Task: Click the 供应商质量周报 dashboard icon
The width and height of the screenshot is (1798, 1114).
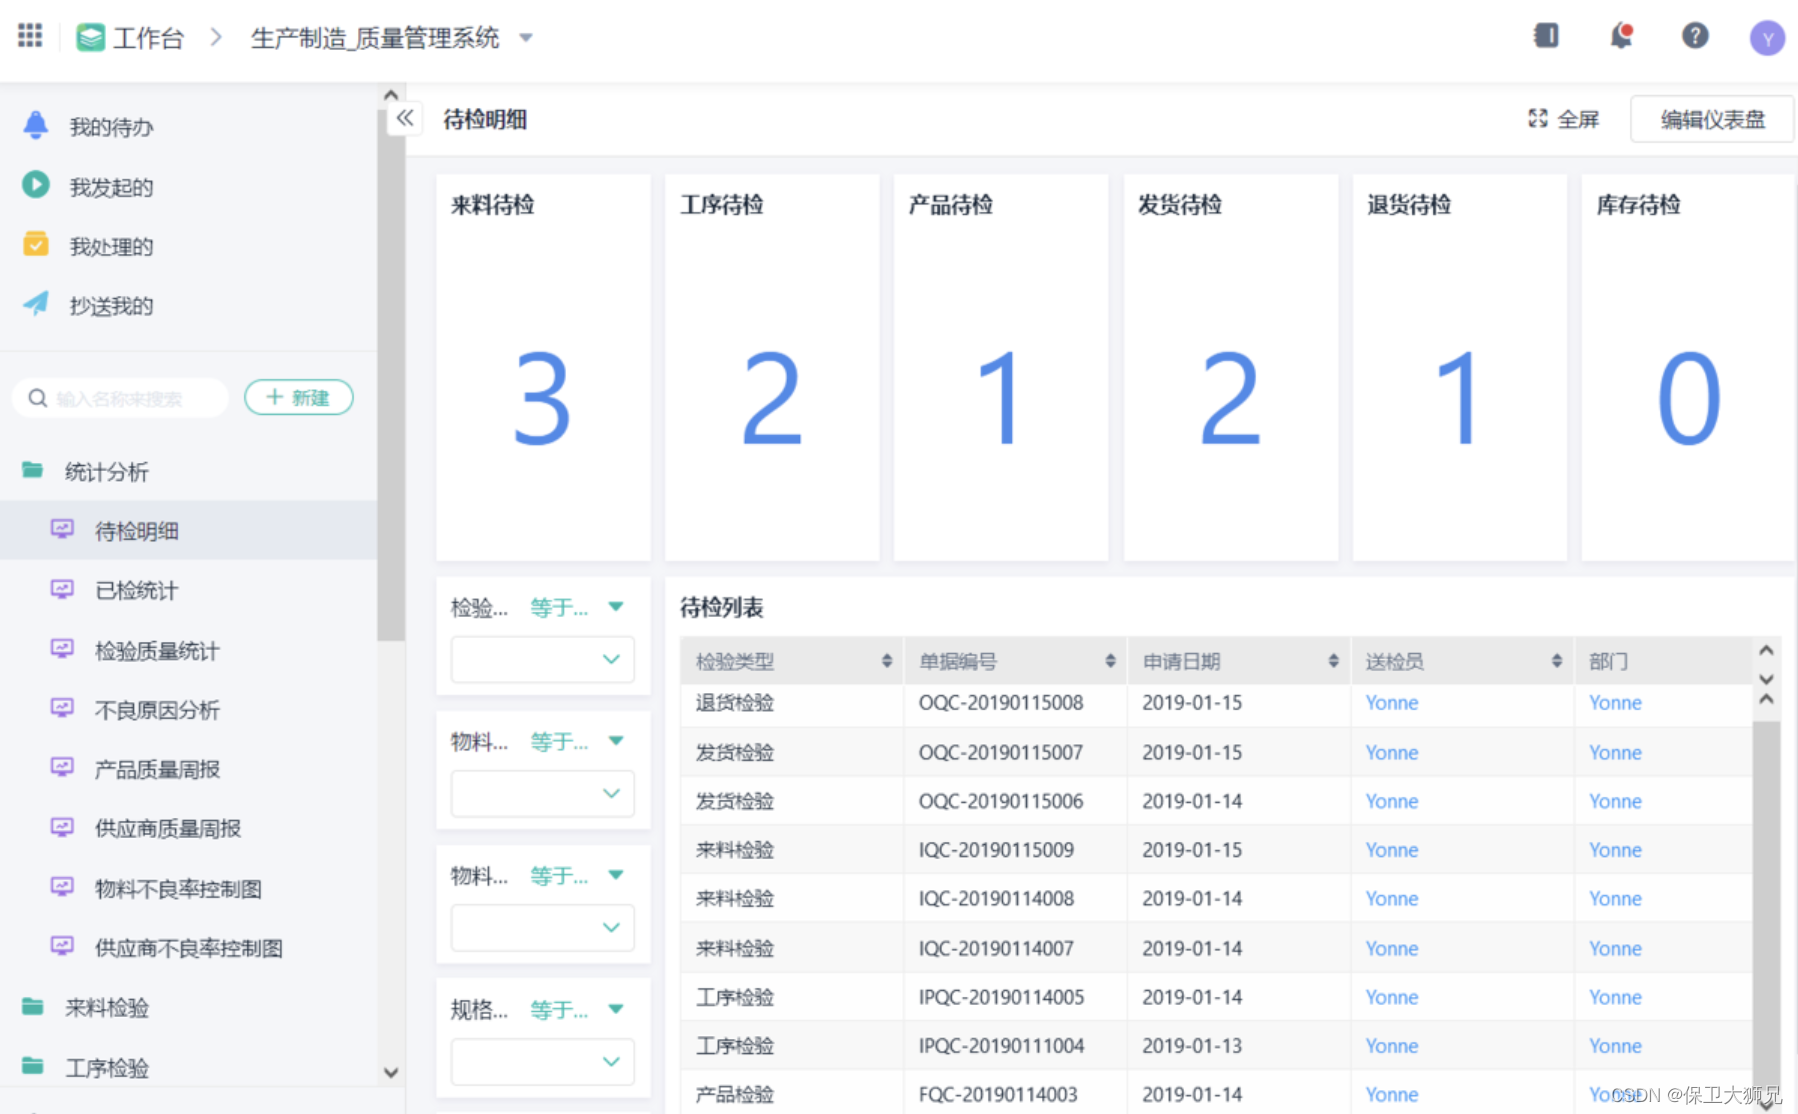Action: coord(62,827)
